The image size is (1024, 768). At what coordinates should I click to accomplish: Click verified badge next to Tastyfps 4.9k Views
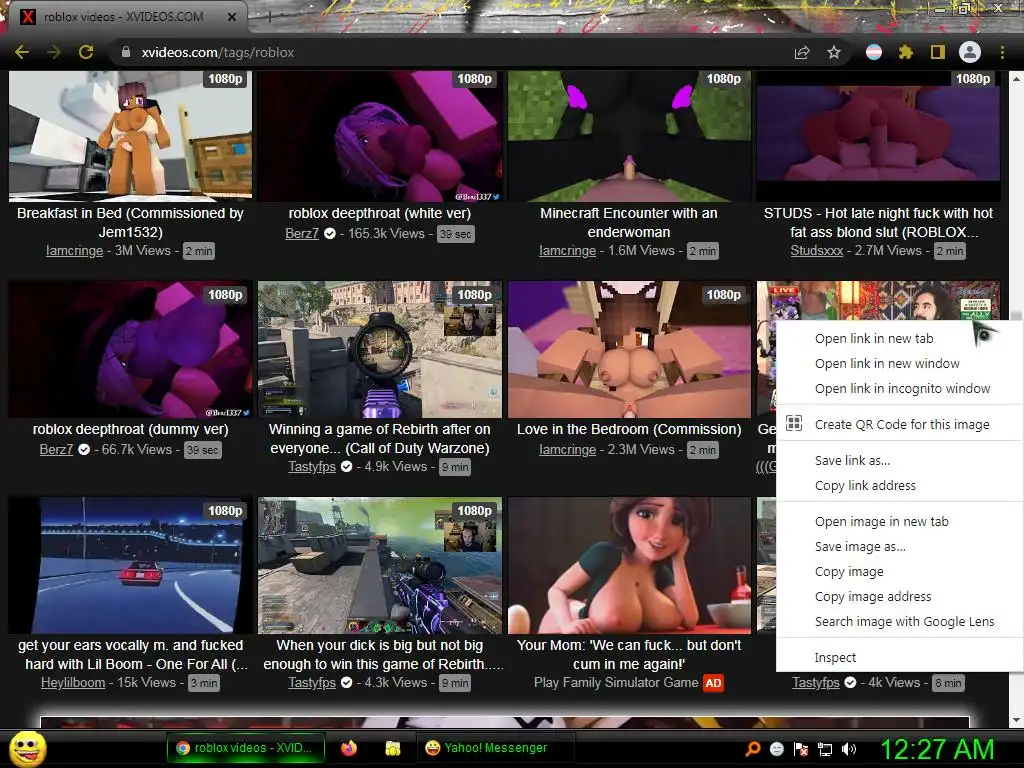pos(347,466)
